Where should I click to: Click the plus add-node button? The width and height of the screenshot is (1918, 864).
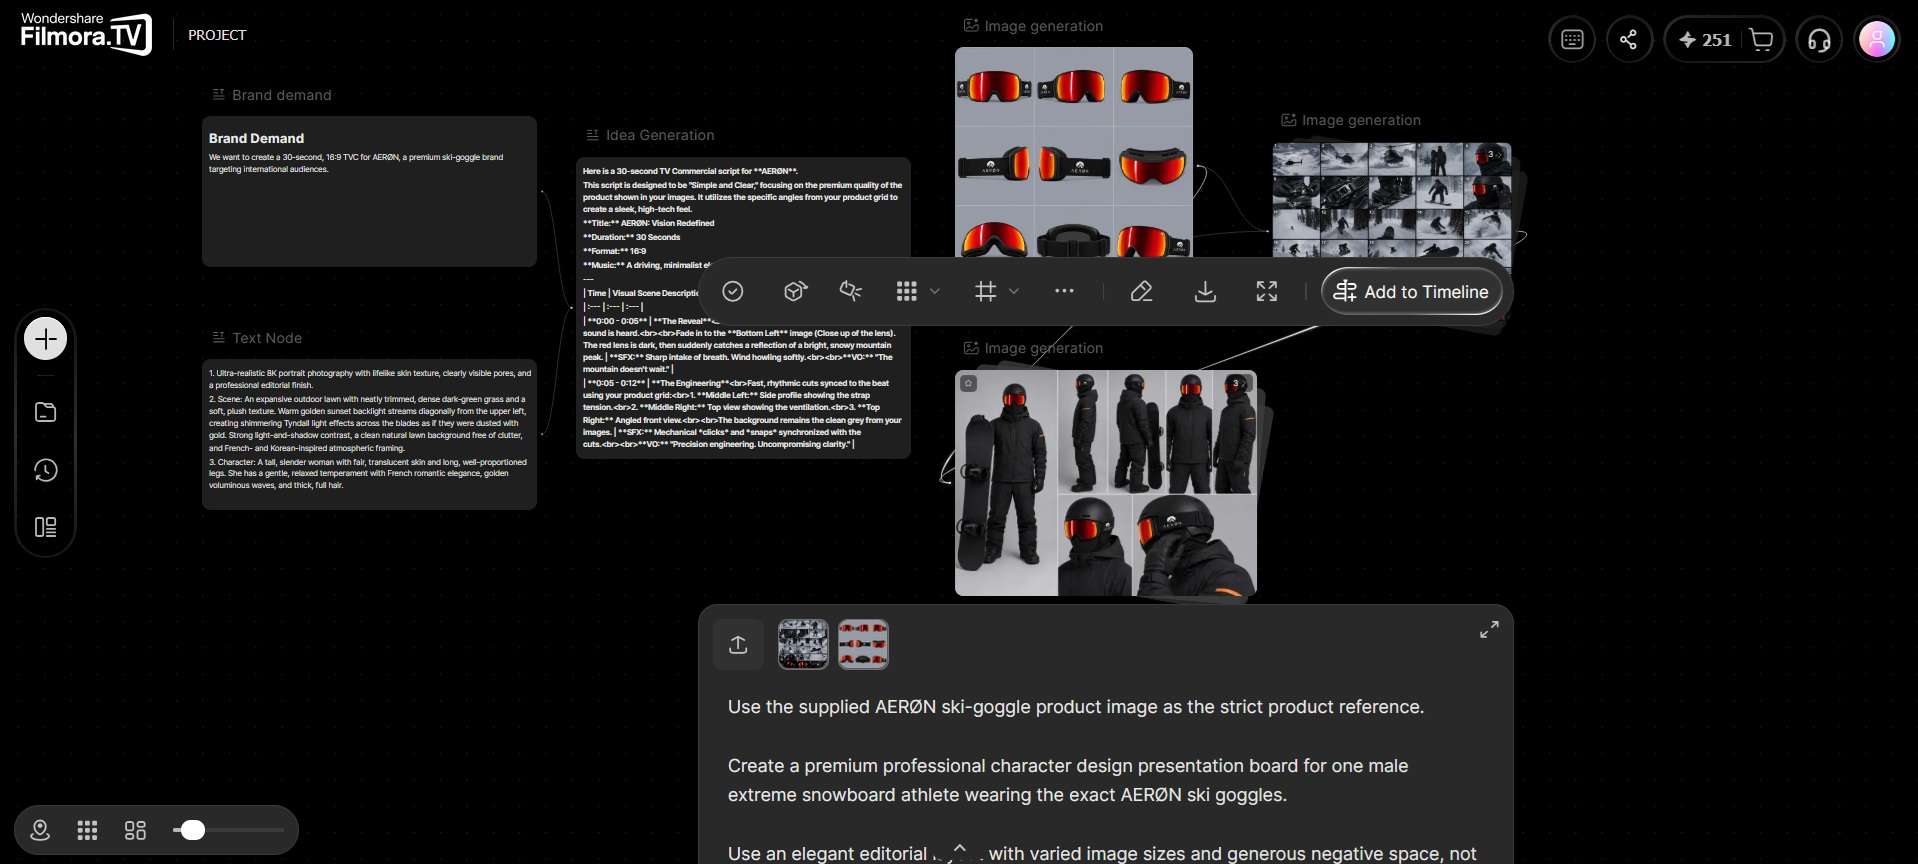(x=46, y=339)
